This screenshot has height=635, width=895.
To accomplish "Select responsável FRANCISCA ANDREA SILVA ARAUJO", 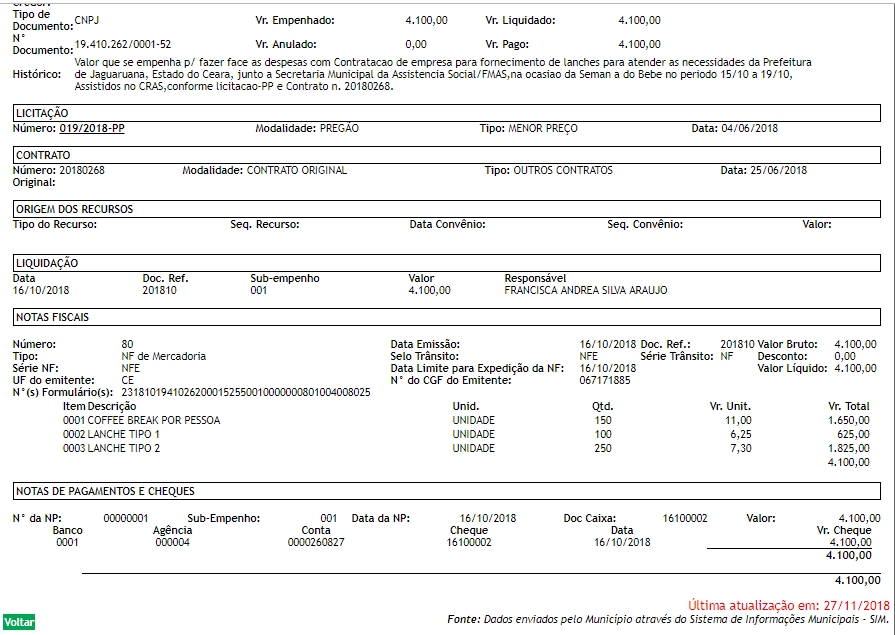I will click(586, 290).
